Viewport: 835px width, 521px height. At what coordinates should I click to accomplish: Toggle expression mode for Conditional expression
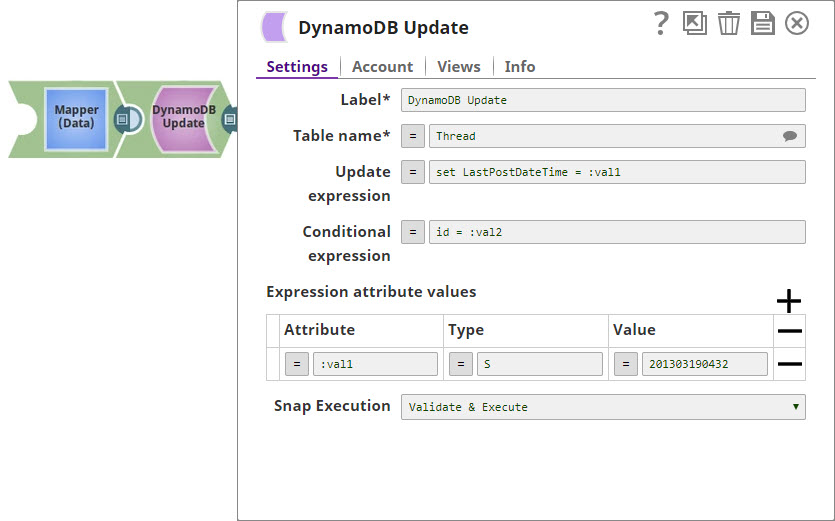click(x=413, y=232)
